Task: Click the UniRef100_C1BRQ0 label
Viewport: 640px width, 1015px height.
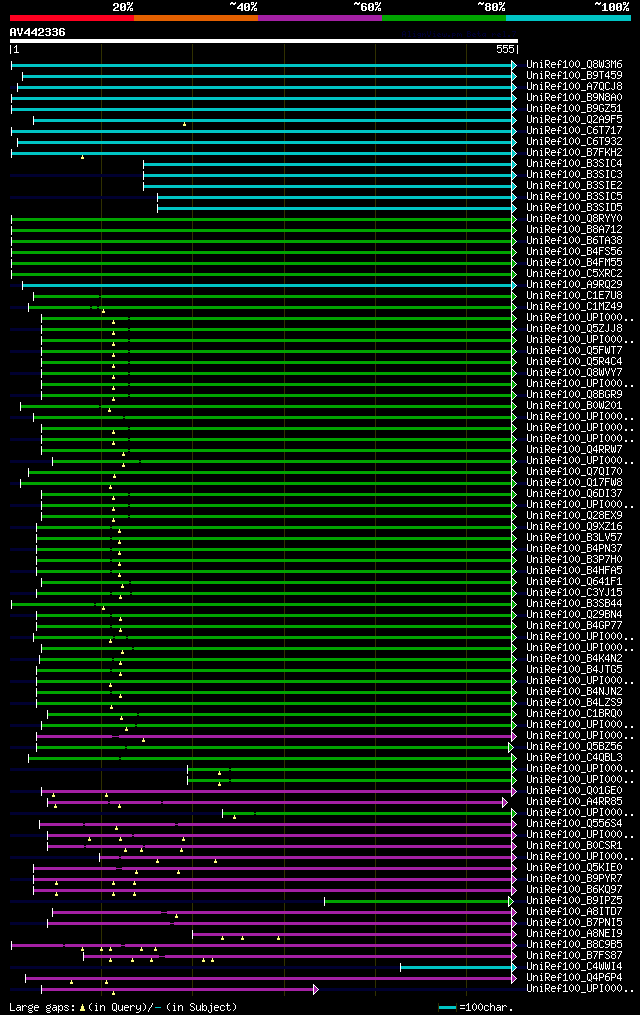Action: (x=575, y=714)
